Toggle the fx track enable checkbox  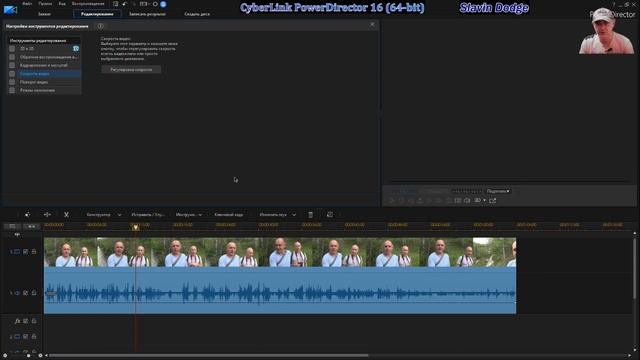[26, 321]
